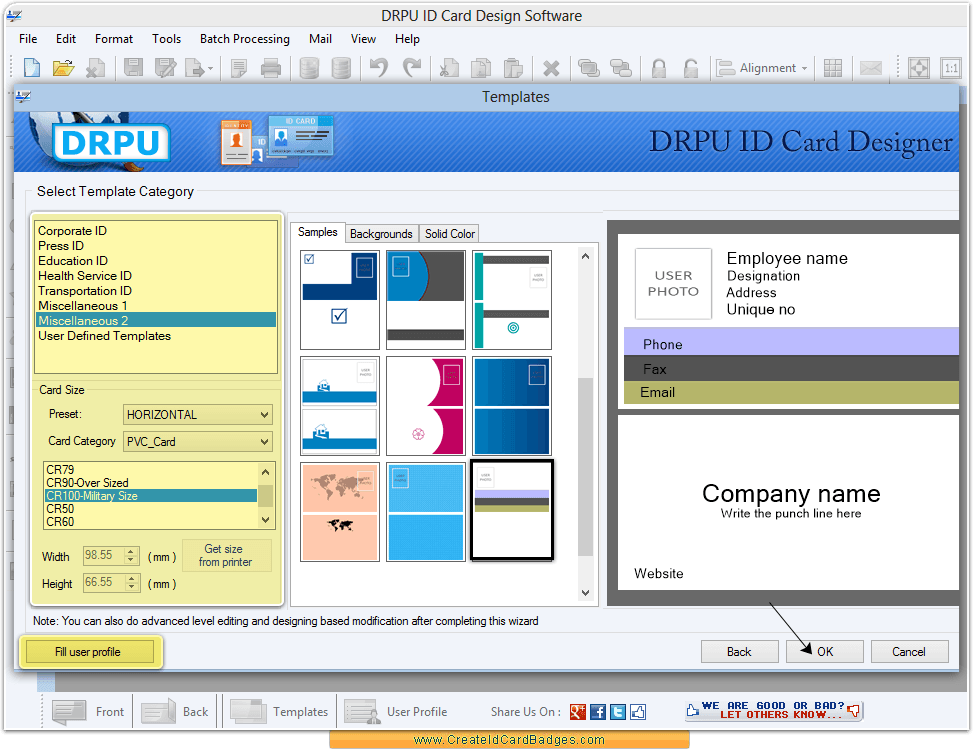Viewport: 973px width, 750px height.
Task: Click the envelope mail toolbar icon
Action: pyautogui.click(x=871, y=68)
